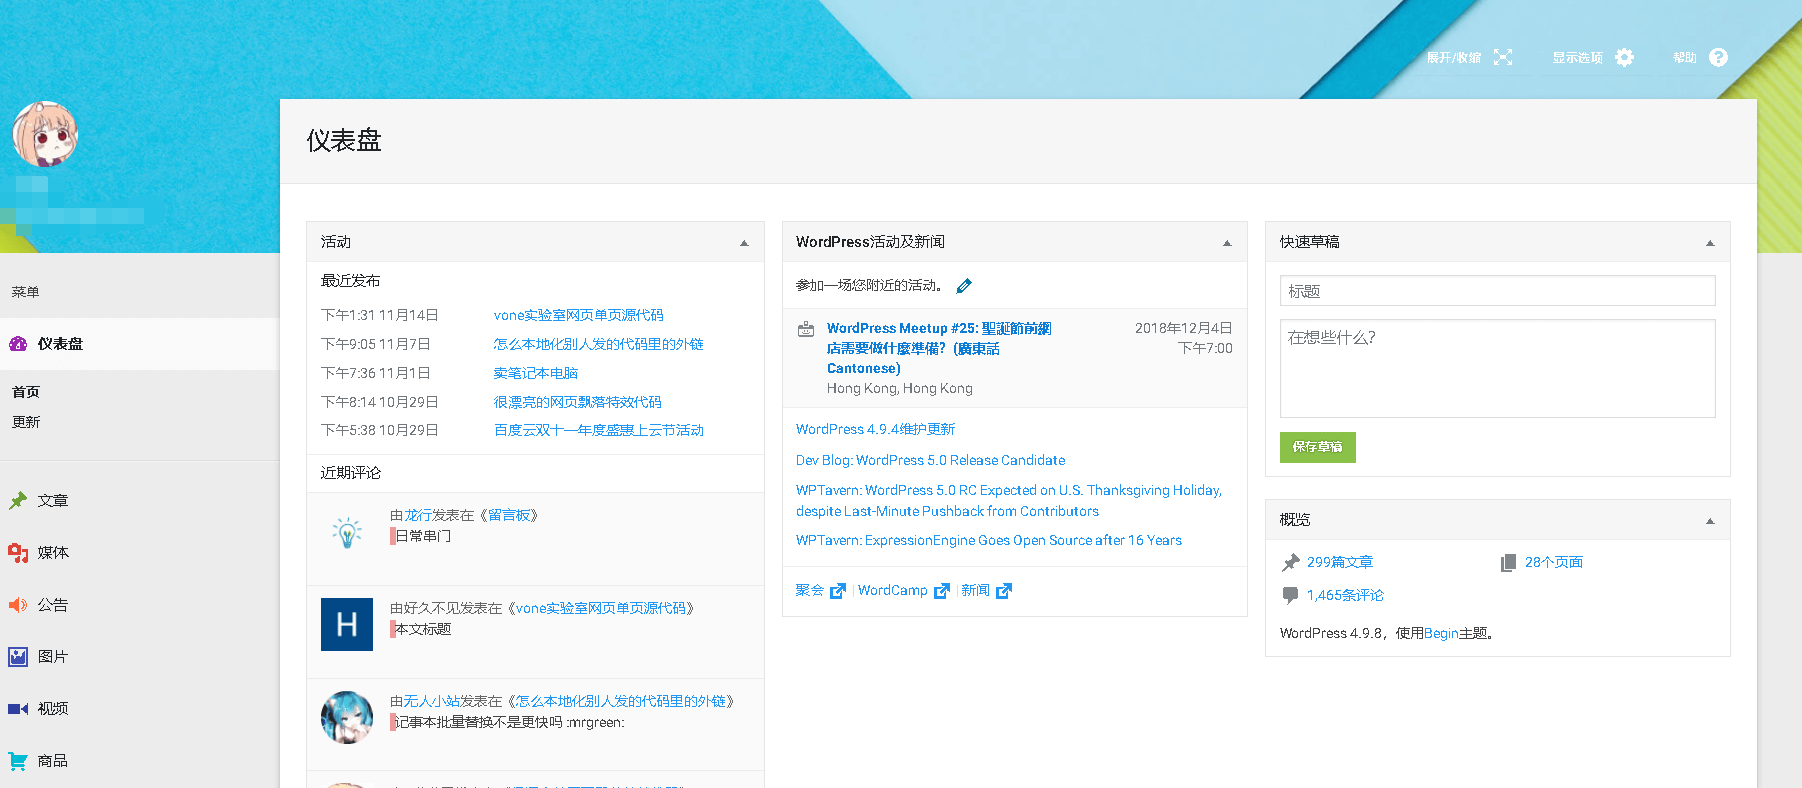The image size is (1802, 788).
Task: Open 公告 announcements in sidebar
Action: [x=52, y=604]
